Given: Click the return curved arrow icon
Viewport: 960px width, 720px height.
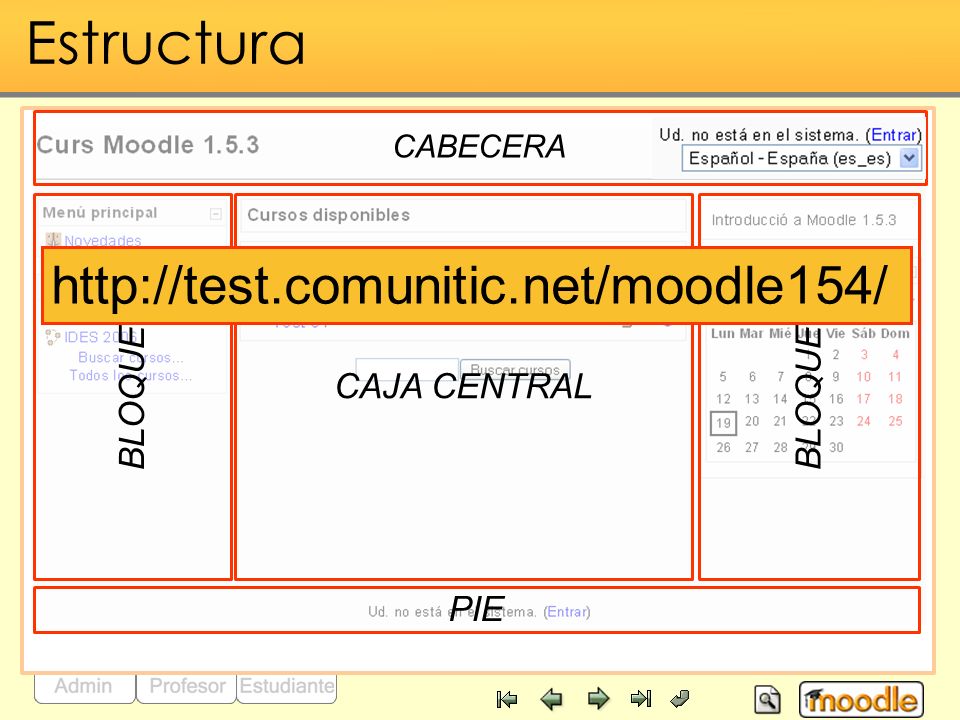Looking at the screenshot, I should pos(680,699).
